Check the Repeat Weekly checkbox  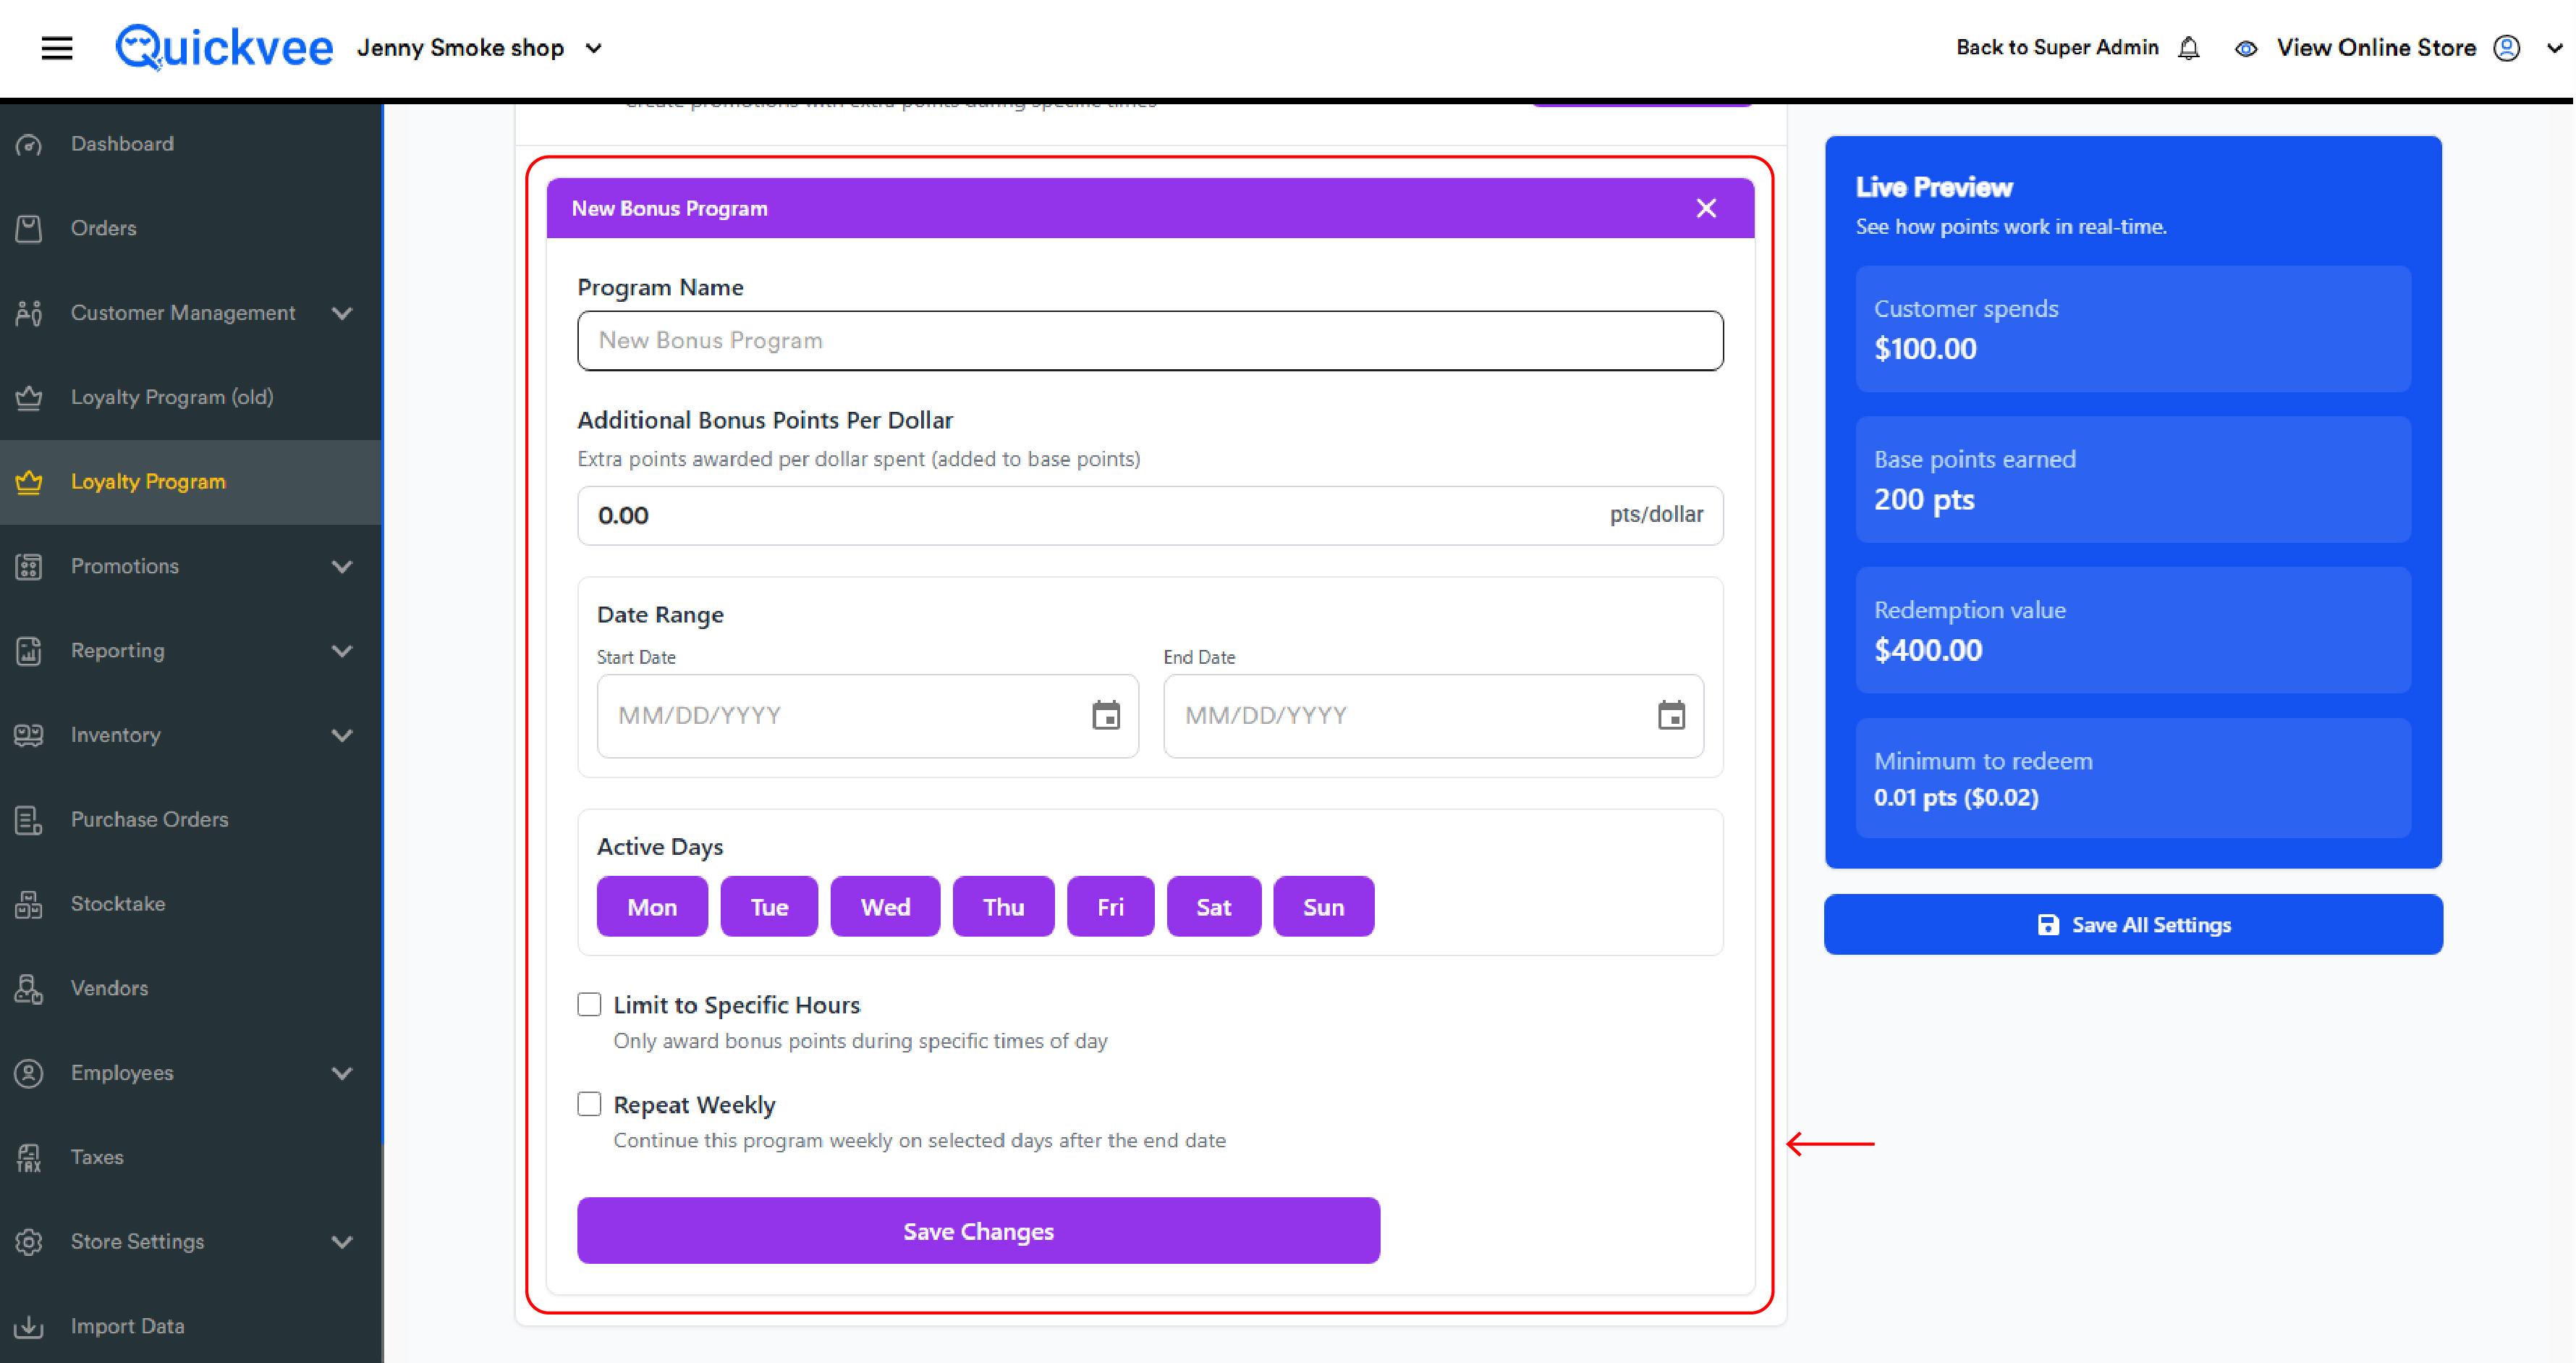(589, 1104)
